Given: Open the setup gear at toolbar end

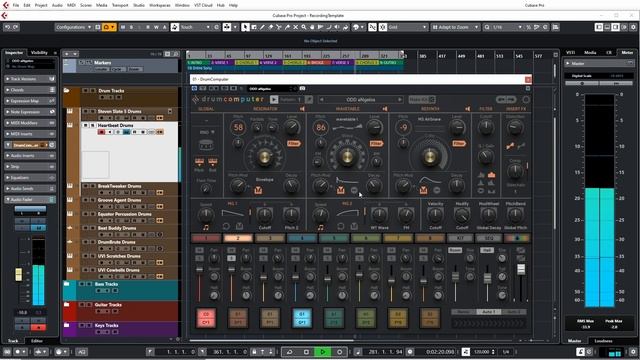Looking at the screenshot, I should (633, 27).
